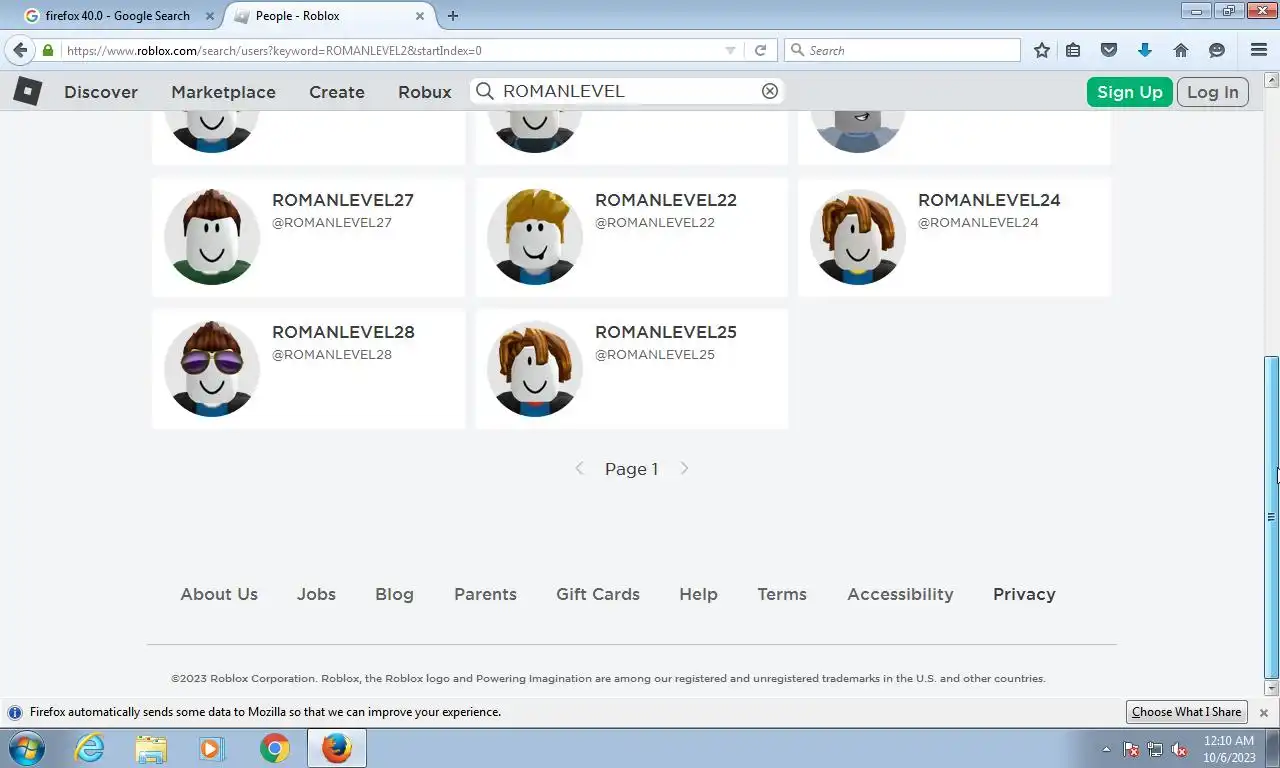This screenshot has height=768, width=1280.
Task: Show hidden system tray icons arrow
Action: click(x=1106, y=749)
